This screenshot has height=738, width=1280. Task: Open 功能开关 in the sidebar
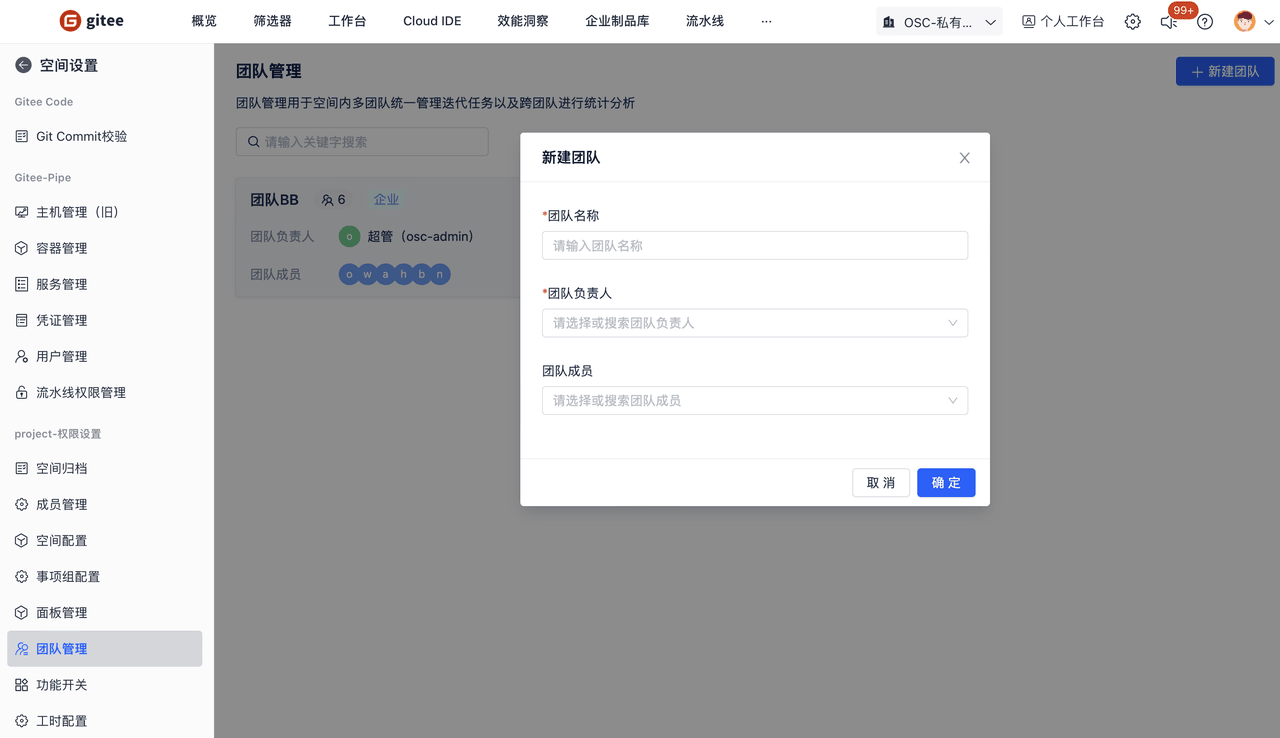62,685
